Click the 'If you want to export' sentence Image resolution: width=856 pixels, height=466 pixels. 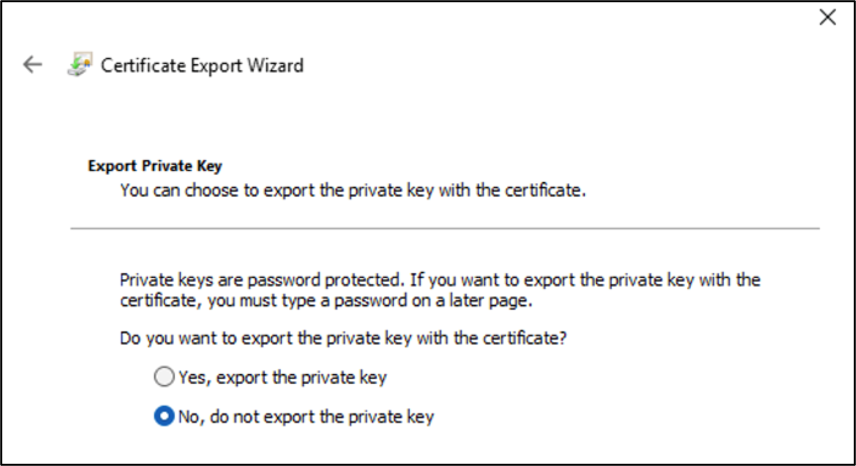(x=585, y=280)
